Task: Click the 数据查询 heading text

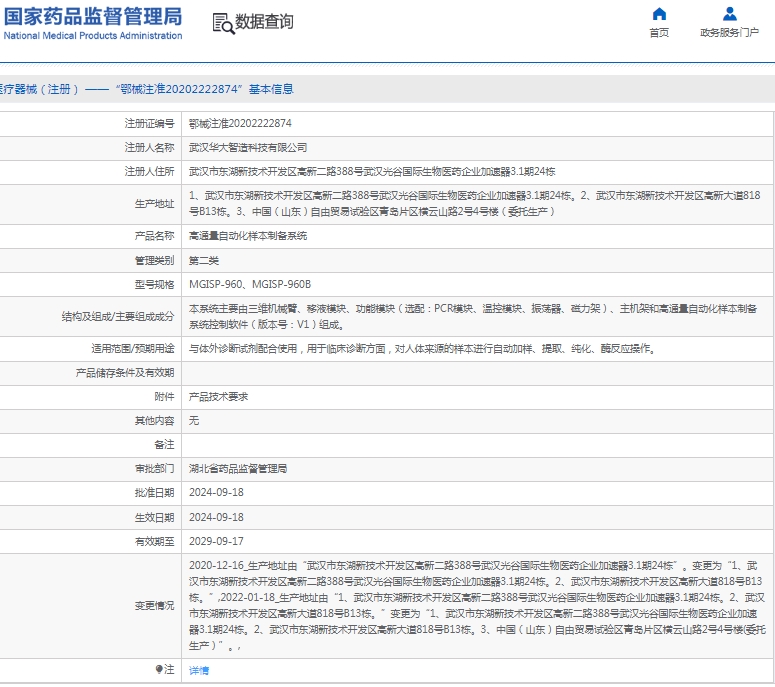Action: click(x=264, y=22)
